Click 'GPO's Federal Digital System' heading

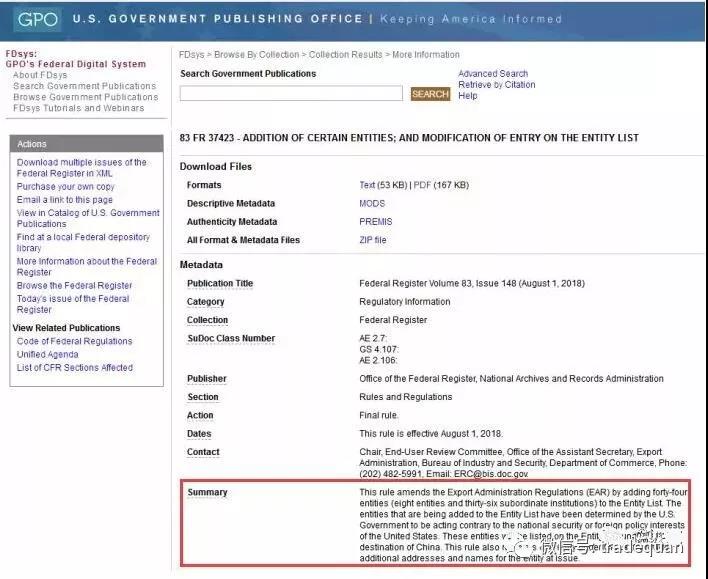coord(75,64)
